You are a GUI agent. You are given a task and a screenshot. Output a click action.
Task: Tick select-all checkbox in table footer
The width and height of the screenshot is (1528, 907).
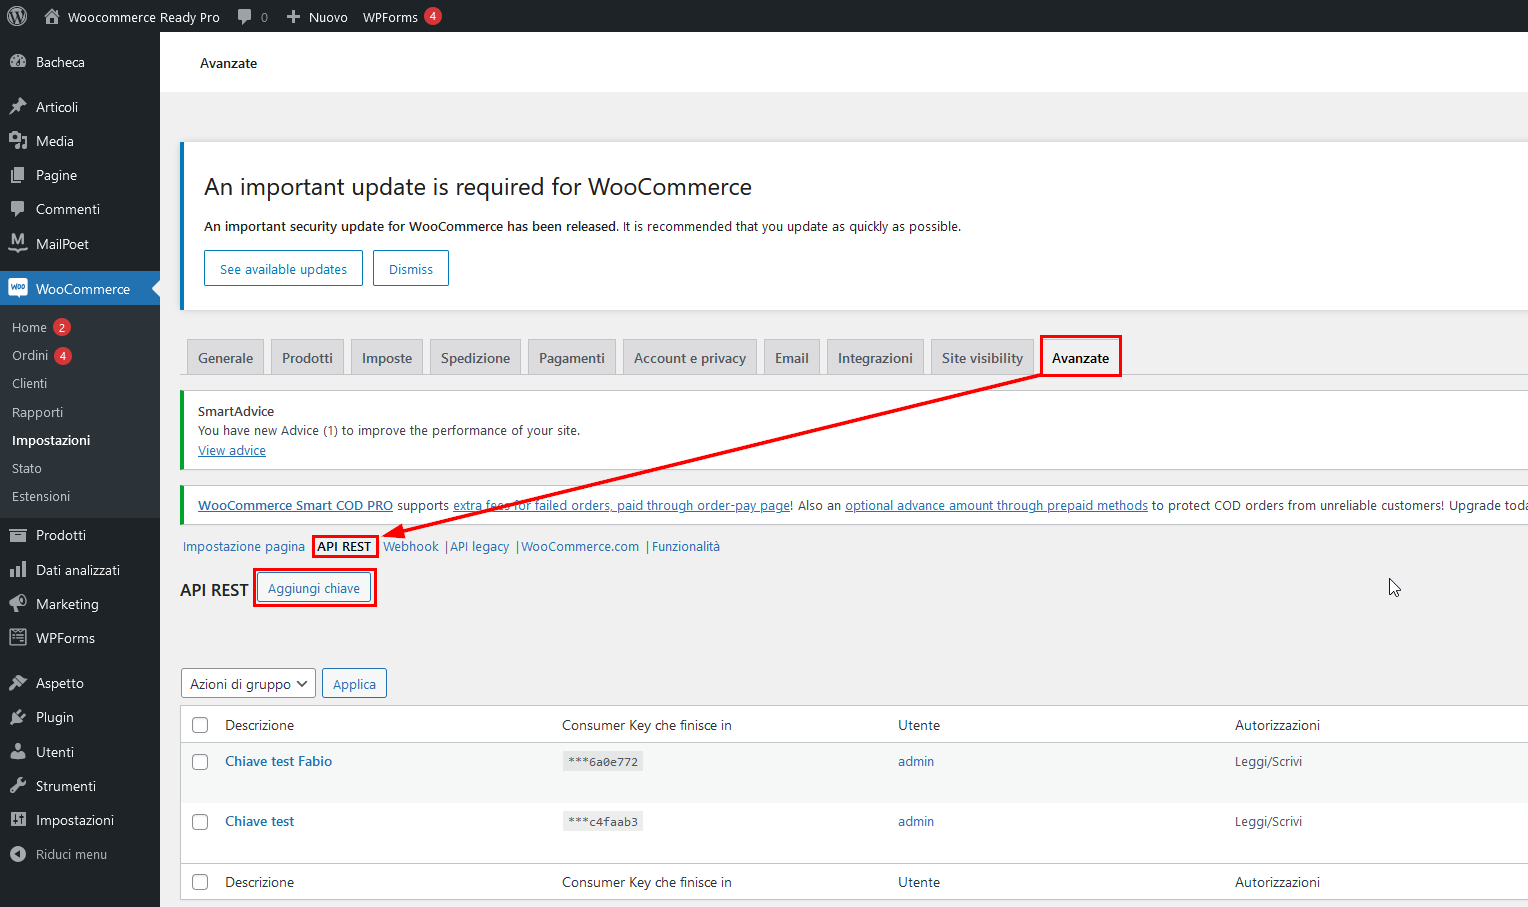coord(200,882)
